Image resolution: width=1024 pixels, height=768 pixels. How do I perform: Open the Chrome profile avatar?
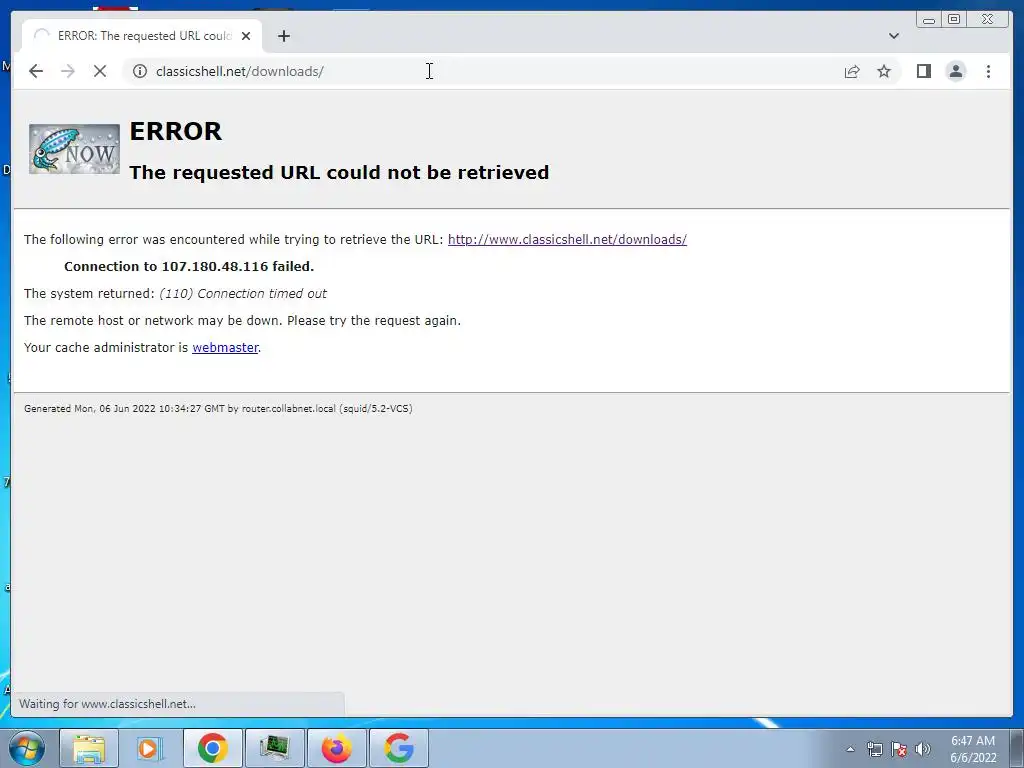pyautogui.click(x=955, y=71)
